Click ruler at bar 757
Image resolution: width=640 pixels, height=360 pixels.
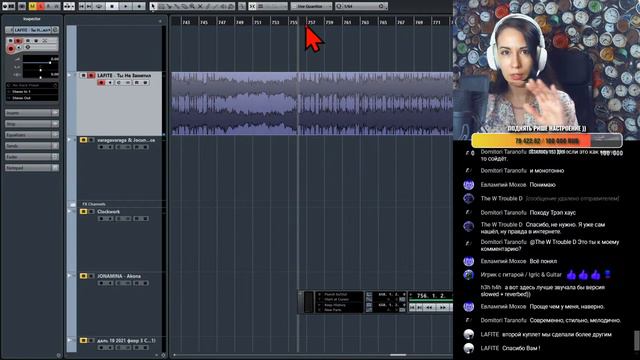(311, 22)
